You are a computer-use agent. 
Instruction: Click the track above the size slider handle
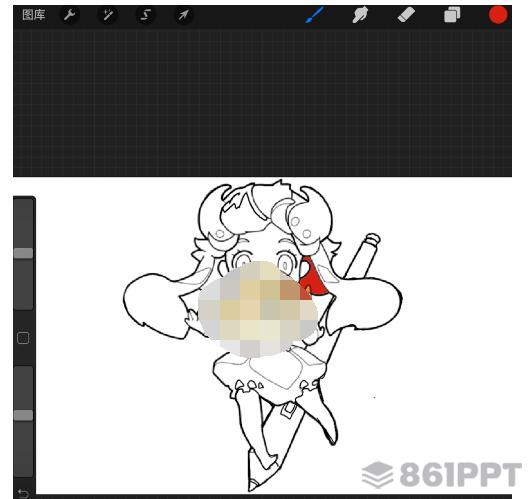(x=23, y=224)
